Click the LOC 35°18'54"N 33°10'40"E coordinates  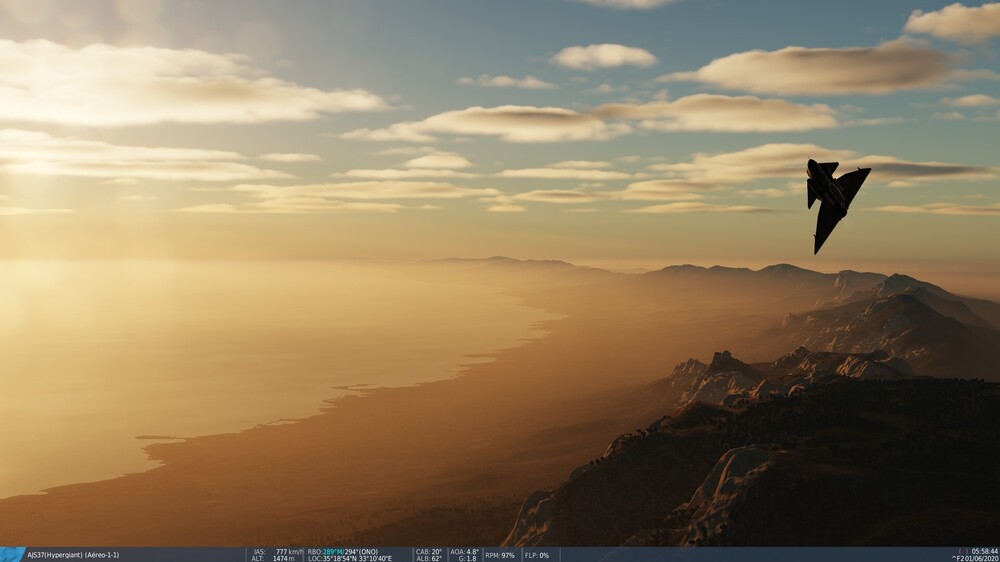[x=350, y=559]
